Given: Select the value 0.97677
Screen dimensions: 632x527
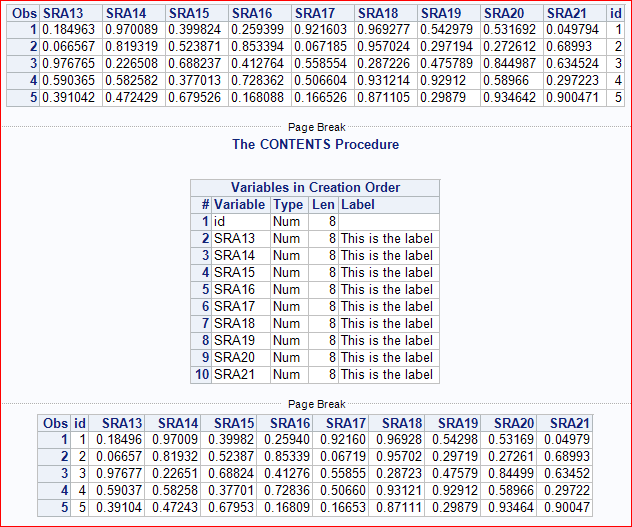Looking at the screenshot, I should point(119,473).
